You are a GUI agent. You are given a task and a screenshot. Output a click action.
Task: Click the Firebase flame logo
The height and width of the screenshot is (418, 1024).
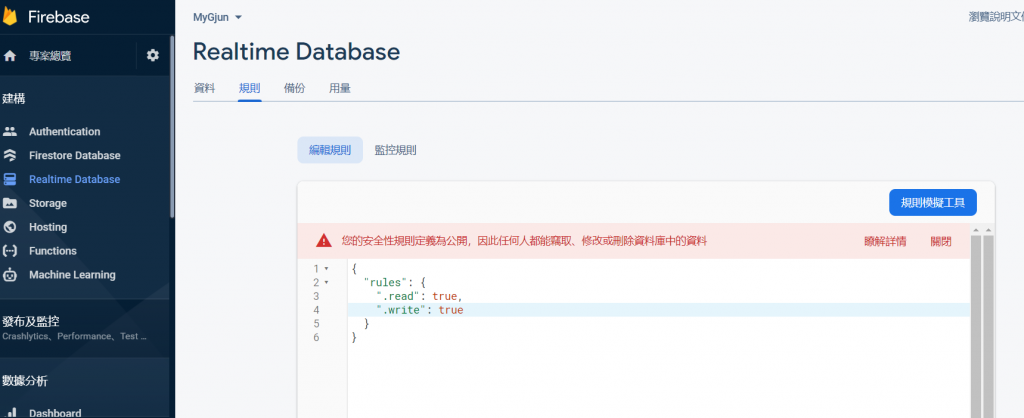coord(9,17)
